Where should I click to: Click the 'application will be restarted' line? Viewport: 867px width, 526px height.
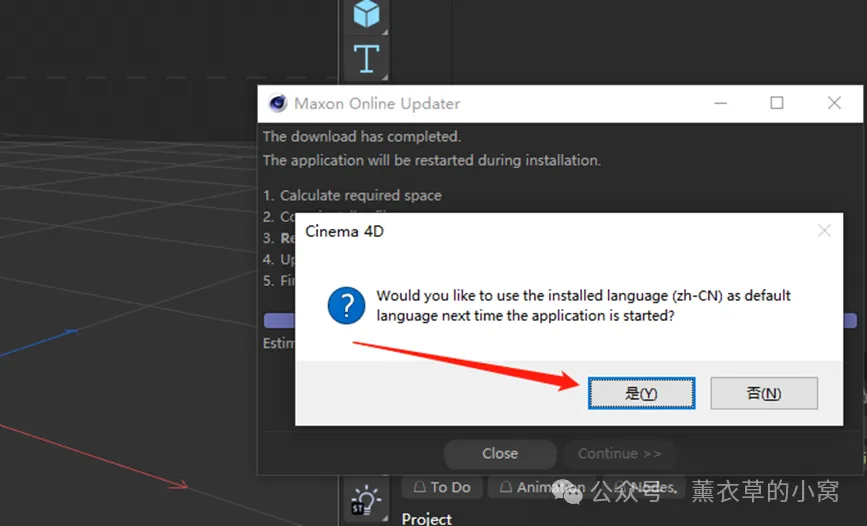[431, 160]
